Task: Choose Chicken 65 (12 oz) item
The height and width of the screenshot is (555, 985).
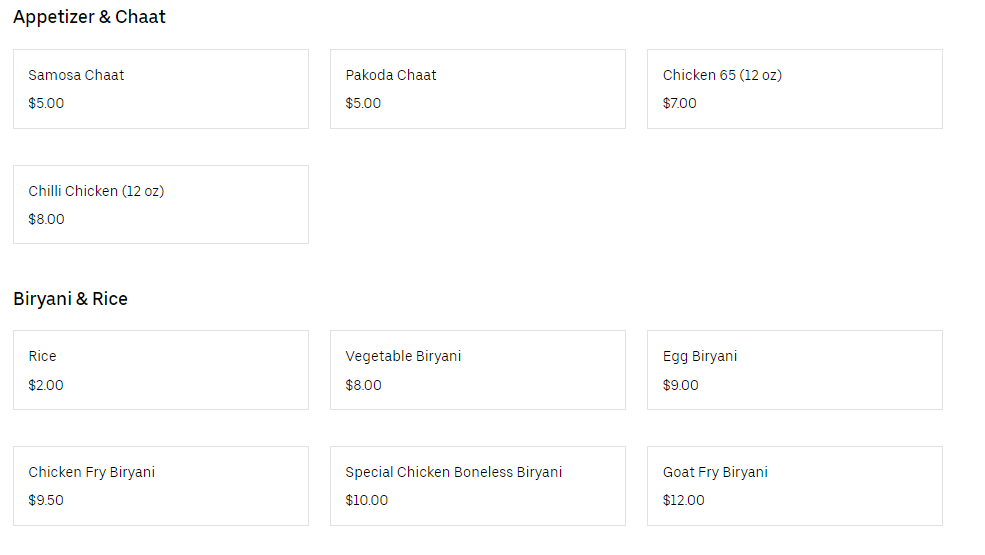Action: [794, 89]
